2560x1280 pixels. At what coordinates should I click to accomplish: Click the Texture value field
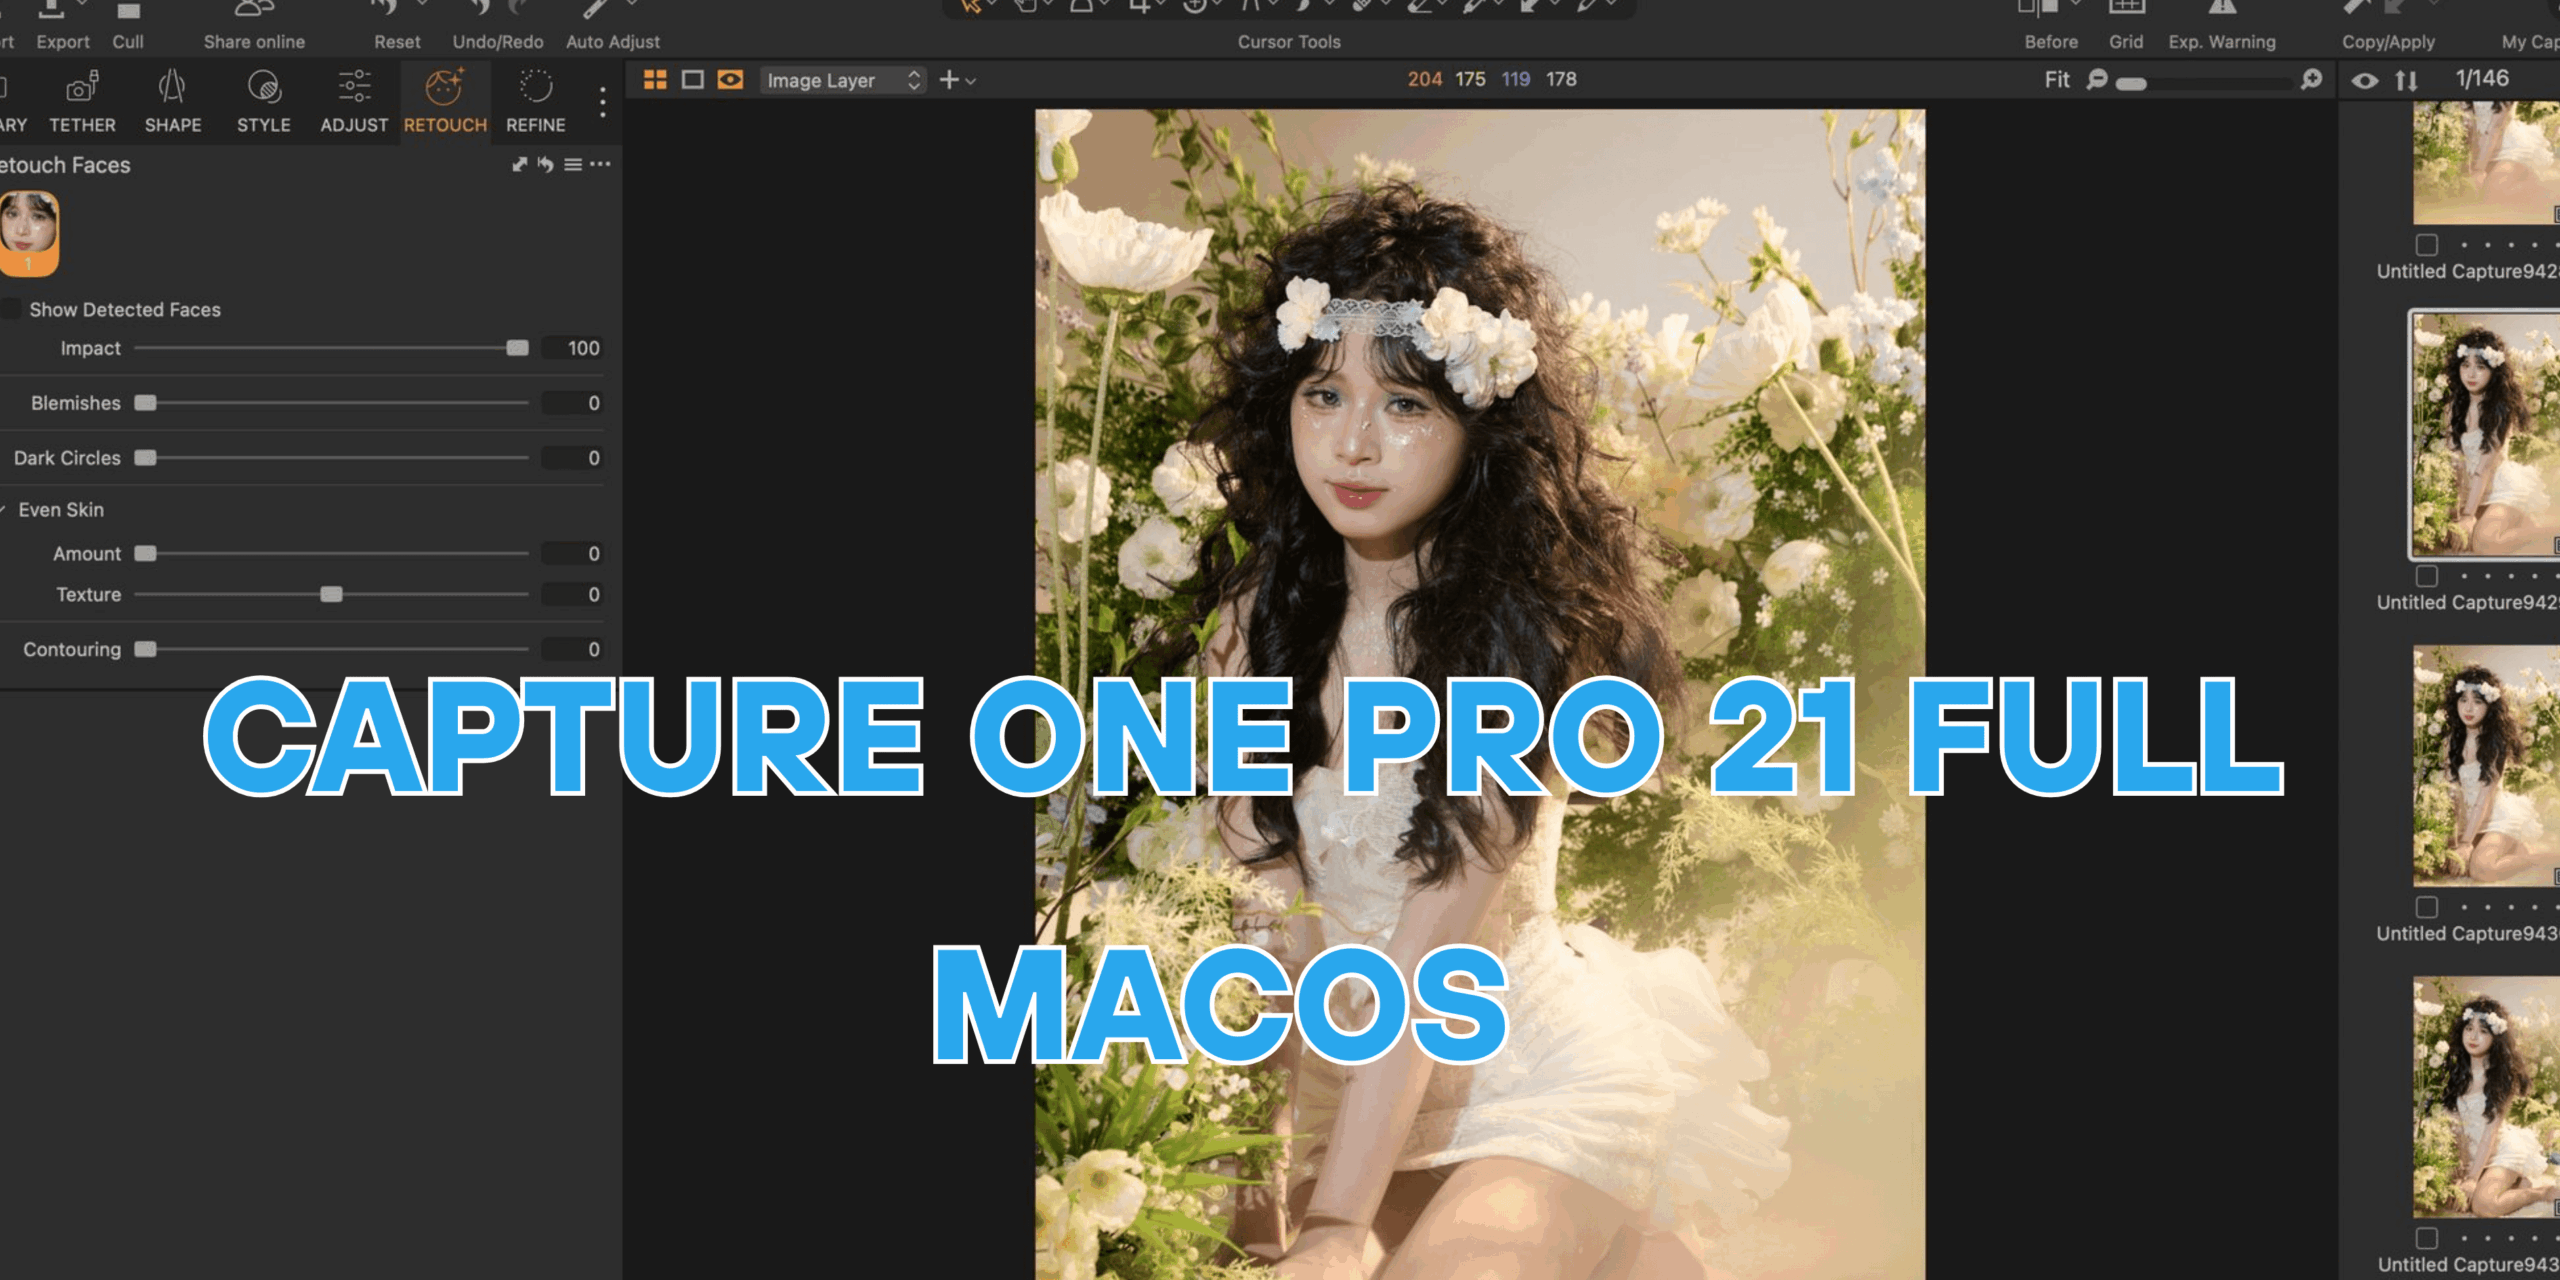(573, 595)
